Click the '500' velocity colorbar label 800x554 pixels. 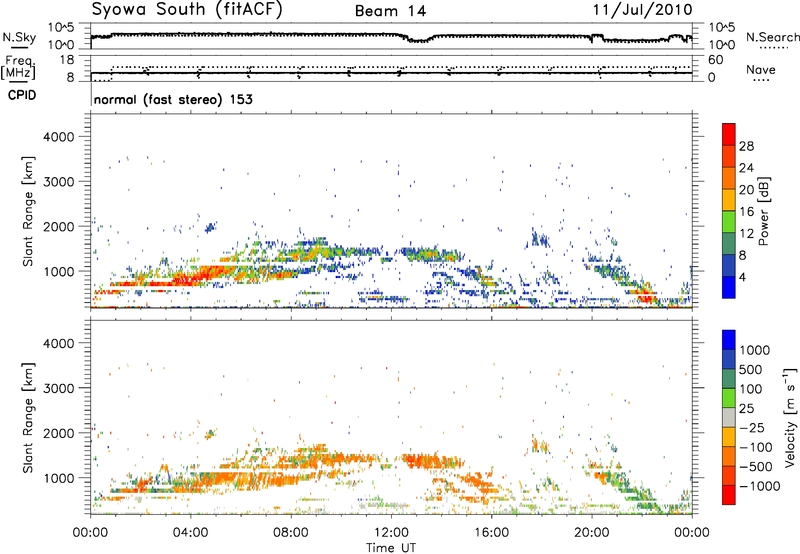[x=752, y=369]
